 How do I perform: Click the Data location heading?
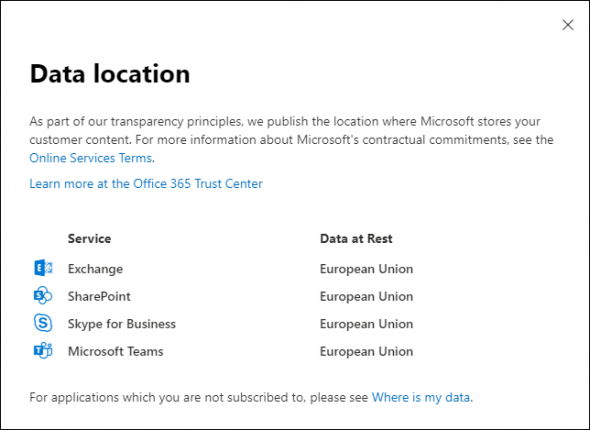coord(110,74)
